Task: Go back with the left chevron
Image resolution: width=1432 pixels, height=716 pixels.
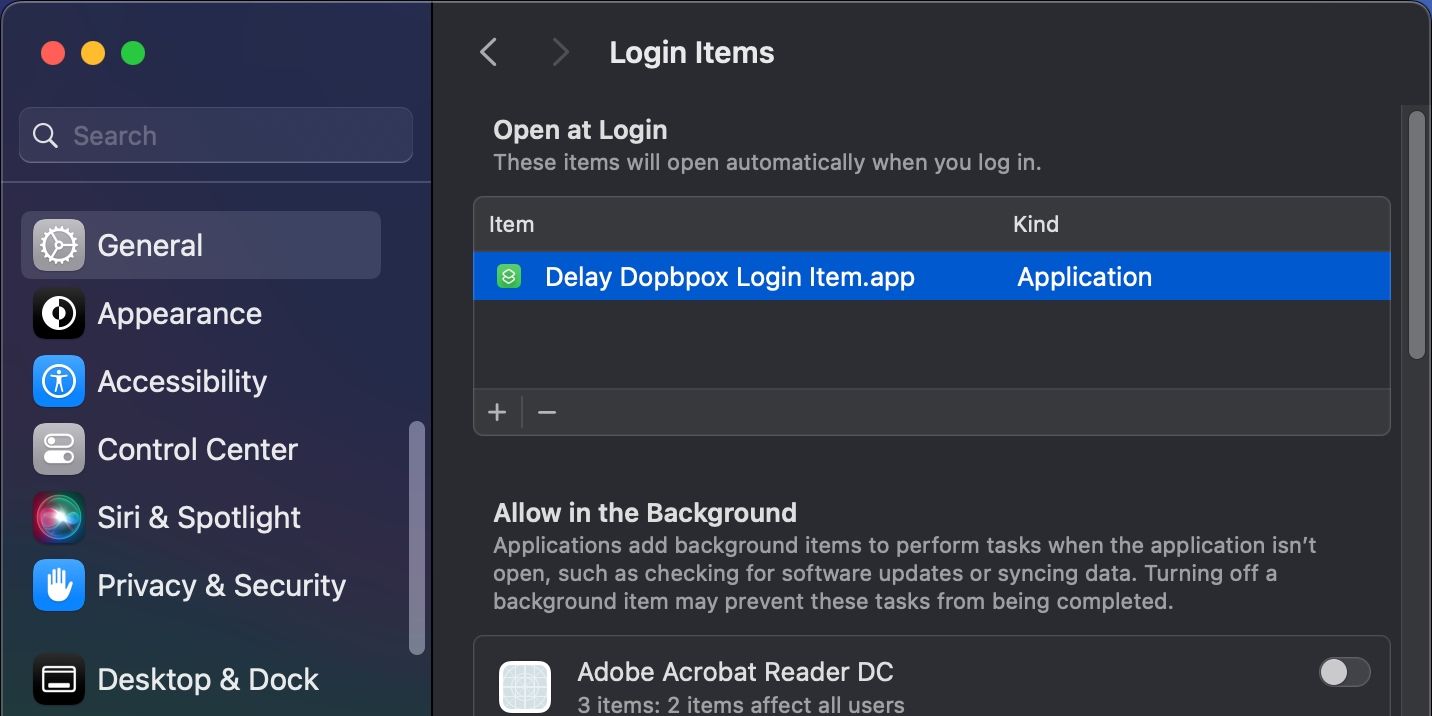Action: click(x=488, y=52)
